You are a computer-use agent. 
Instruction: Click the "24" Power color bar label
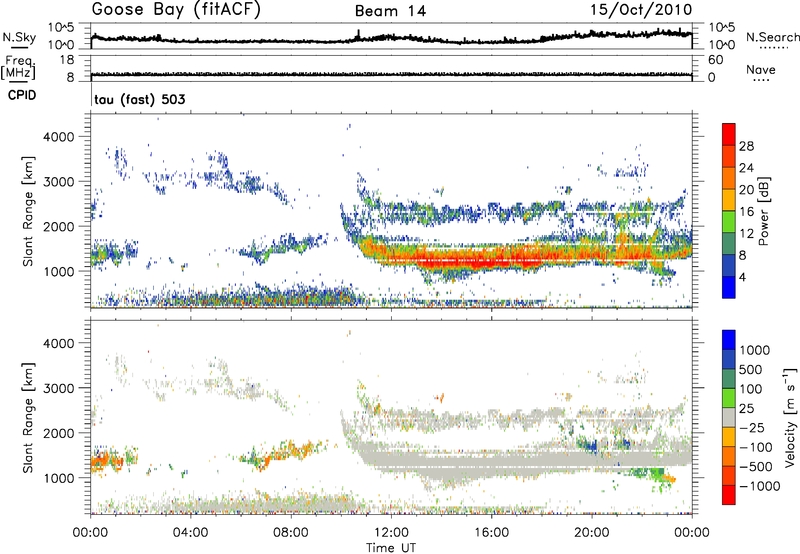[746, 168]
